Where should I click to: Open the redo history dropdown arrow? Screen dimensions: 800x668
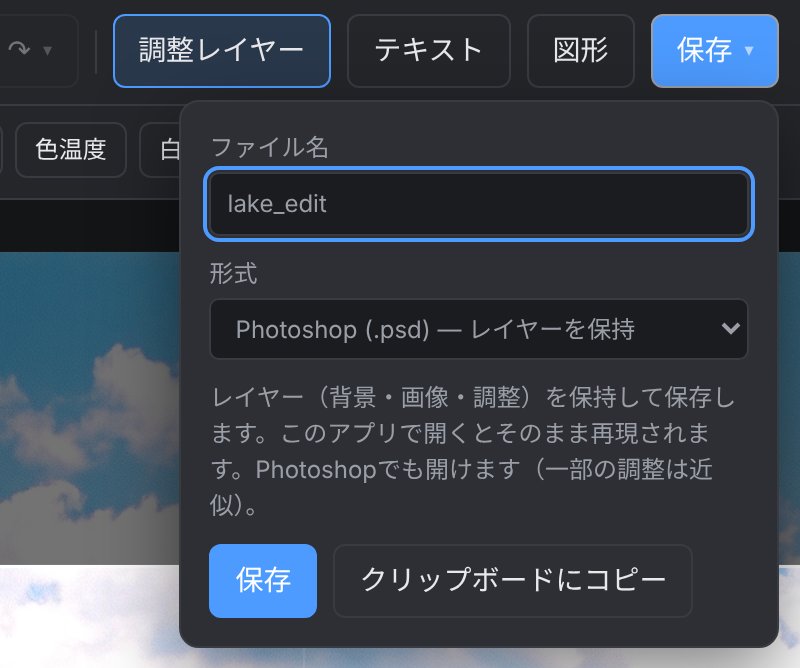47,51
